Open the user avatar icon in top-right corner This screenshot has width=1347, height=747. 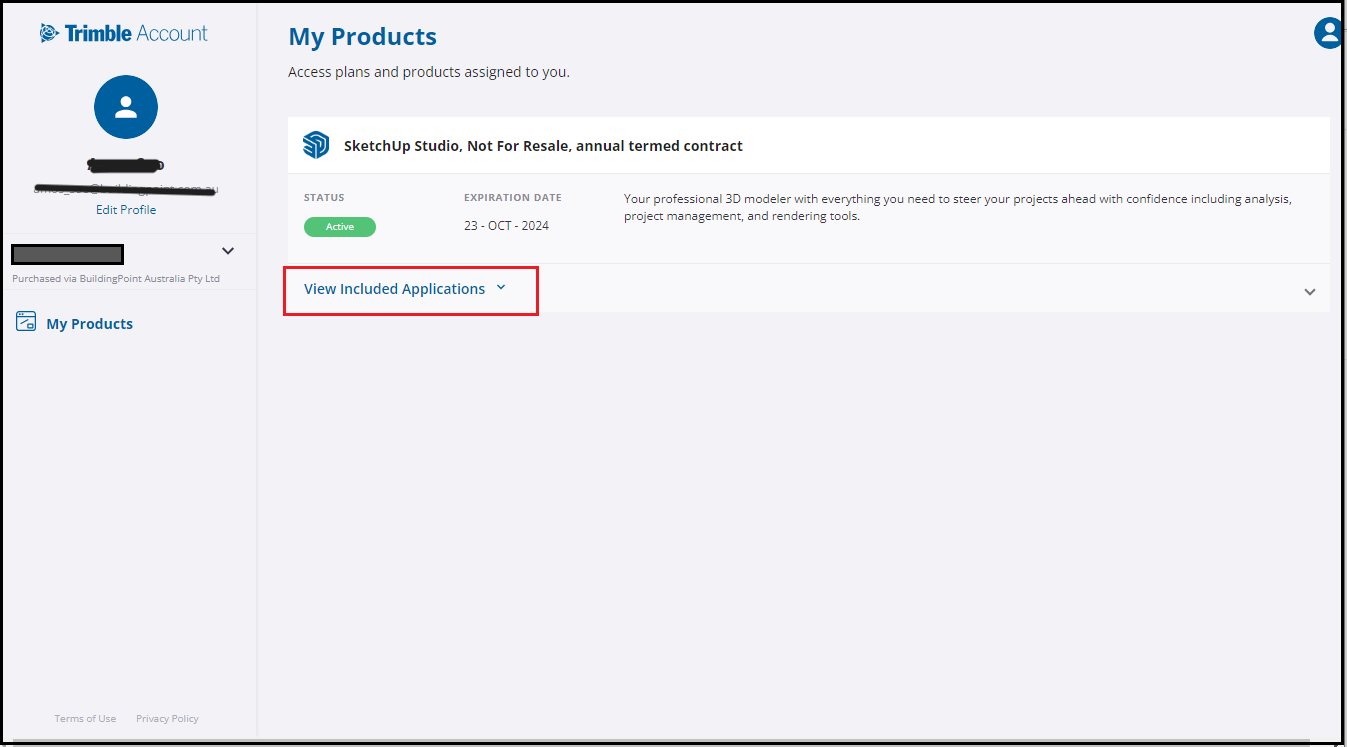(x=1328, y=32)
